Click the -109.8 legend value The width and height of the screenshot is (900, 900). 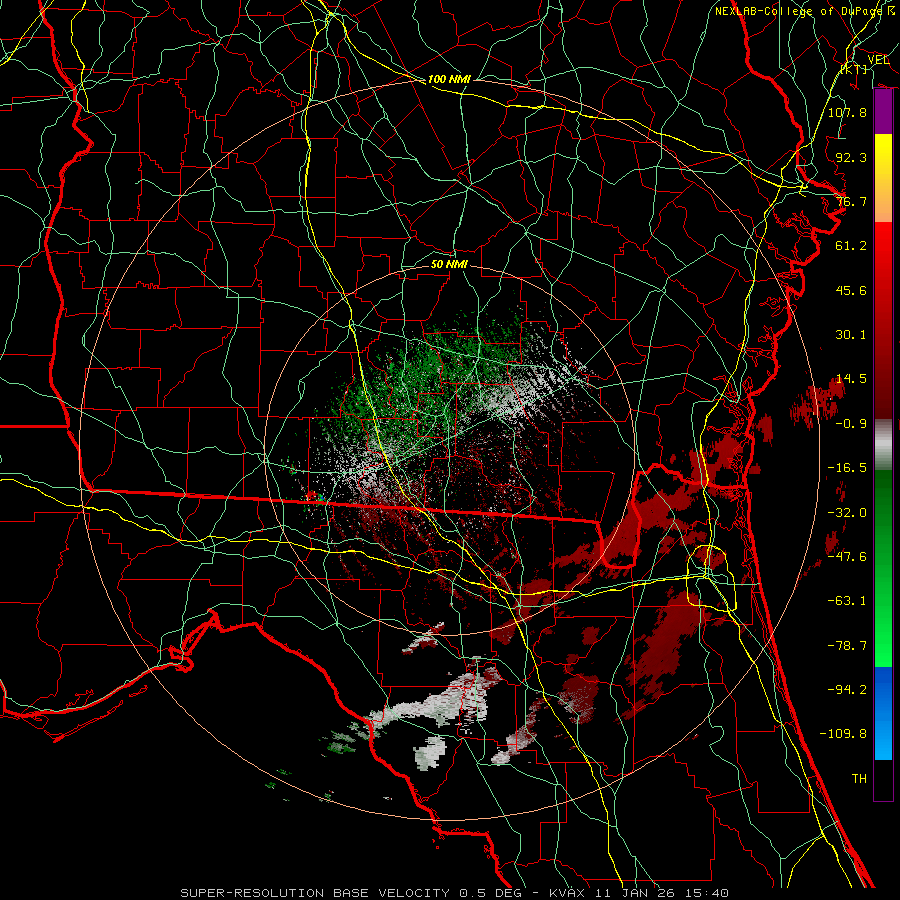click(x=843, y=734)
